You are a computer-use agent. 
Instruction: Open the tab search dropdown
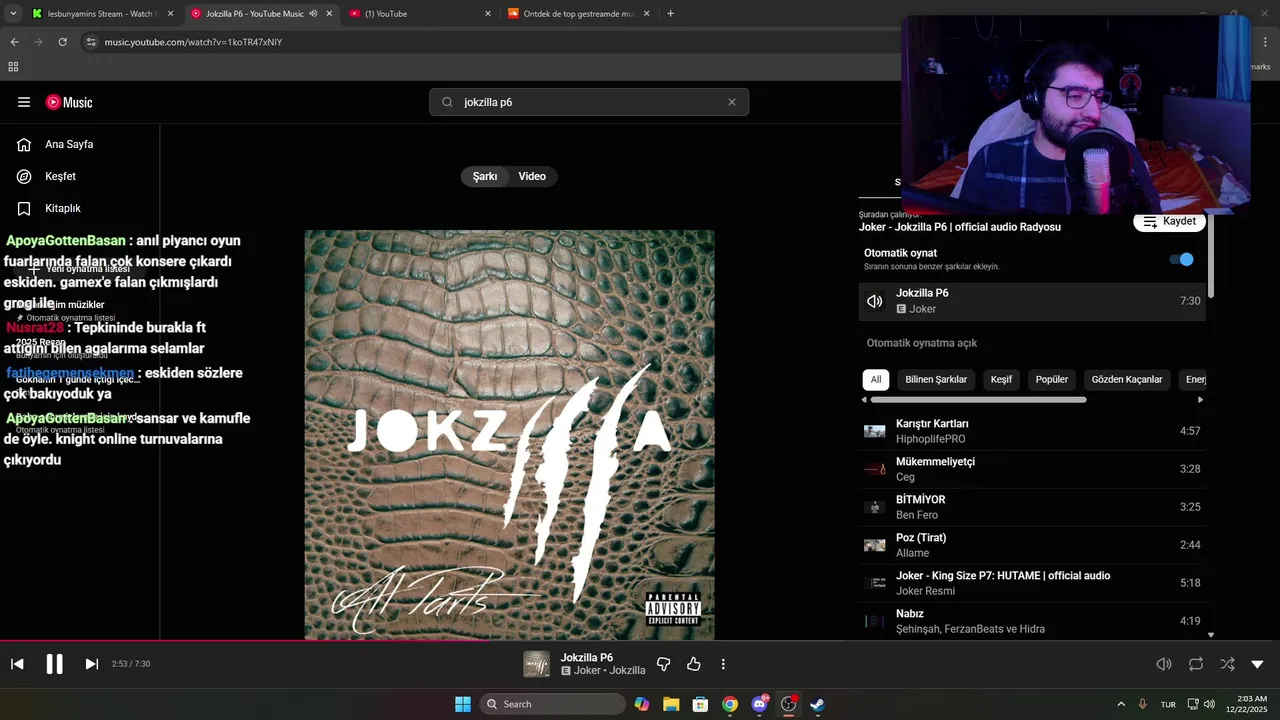13,14
